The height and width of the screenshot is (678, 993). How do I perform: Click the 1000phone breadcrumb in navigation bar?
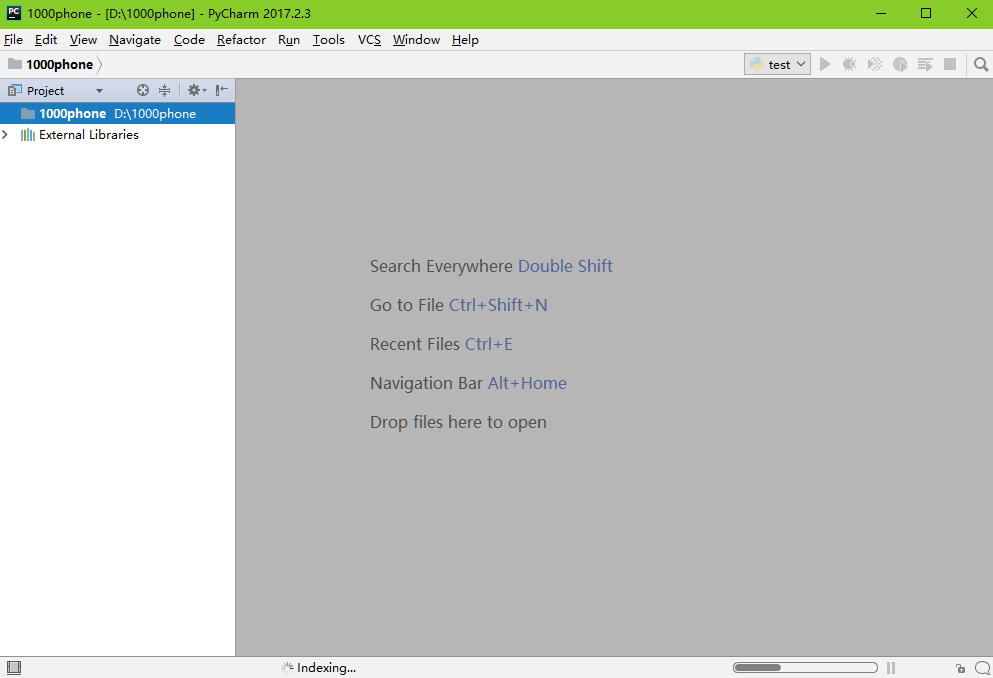coord(52,64)
